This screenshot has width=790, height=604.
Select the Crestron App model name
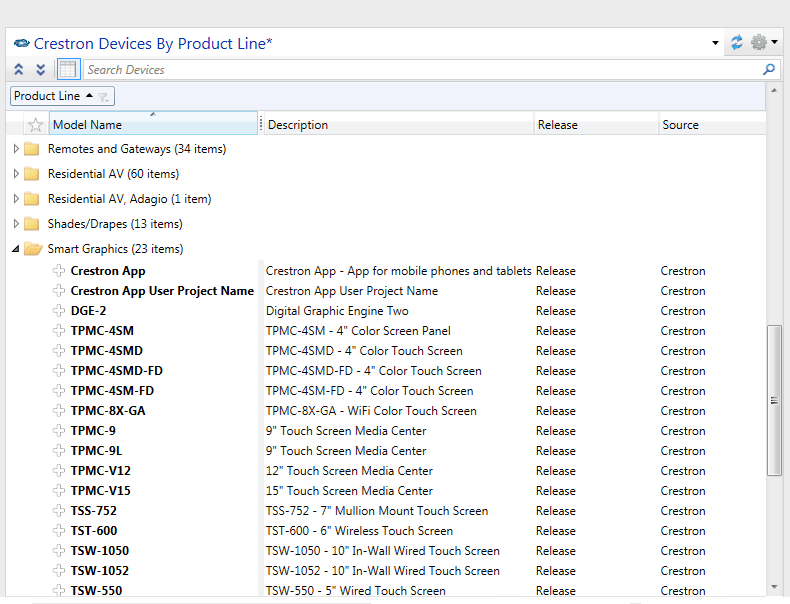108,271
